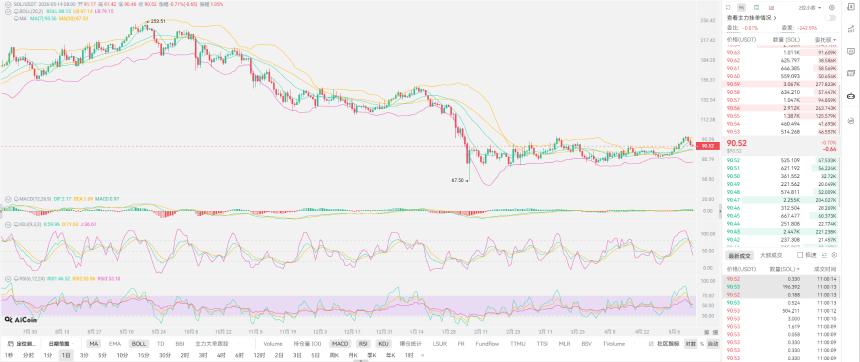Select the 1日 timeframe

(x=66, y=355)
